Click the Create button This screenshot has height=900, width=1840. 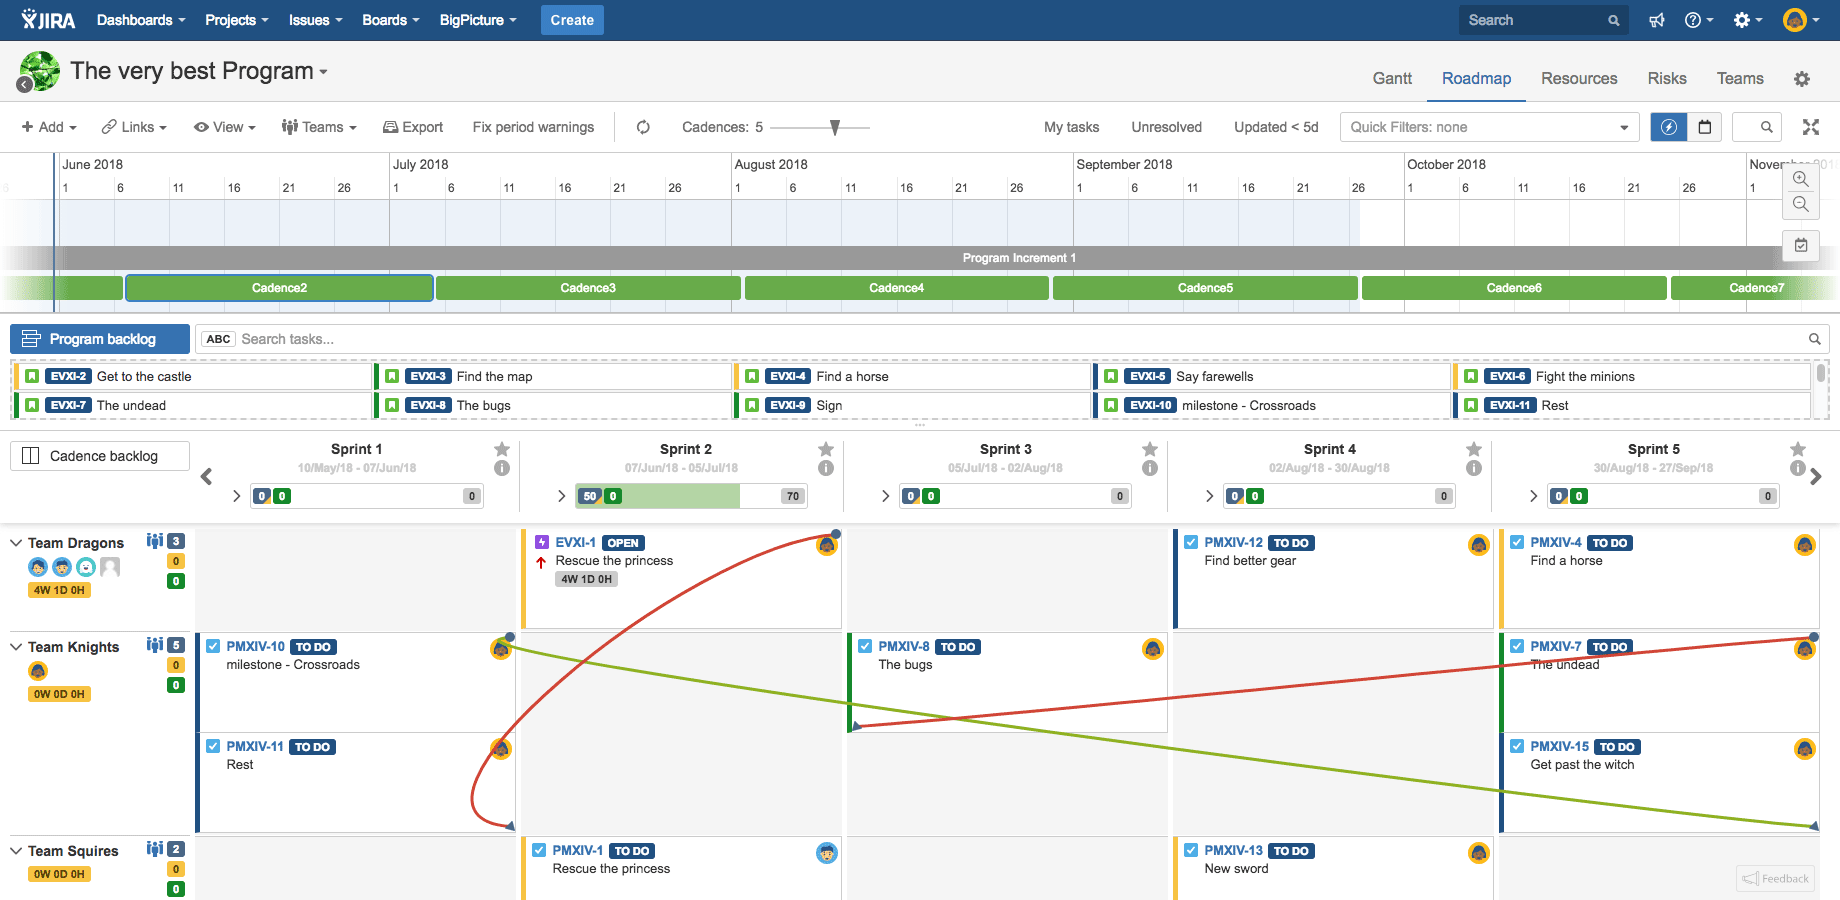571,20
